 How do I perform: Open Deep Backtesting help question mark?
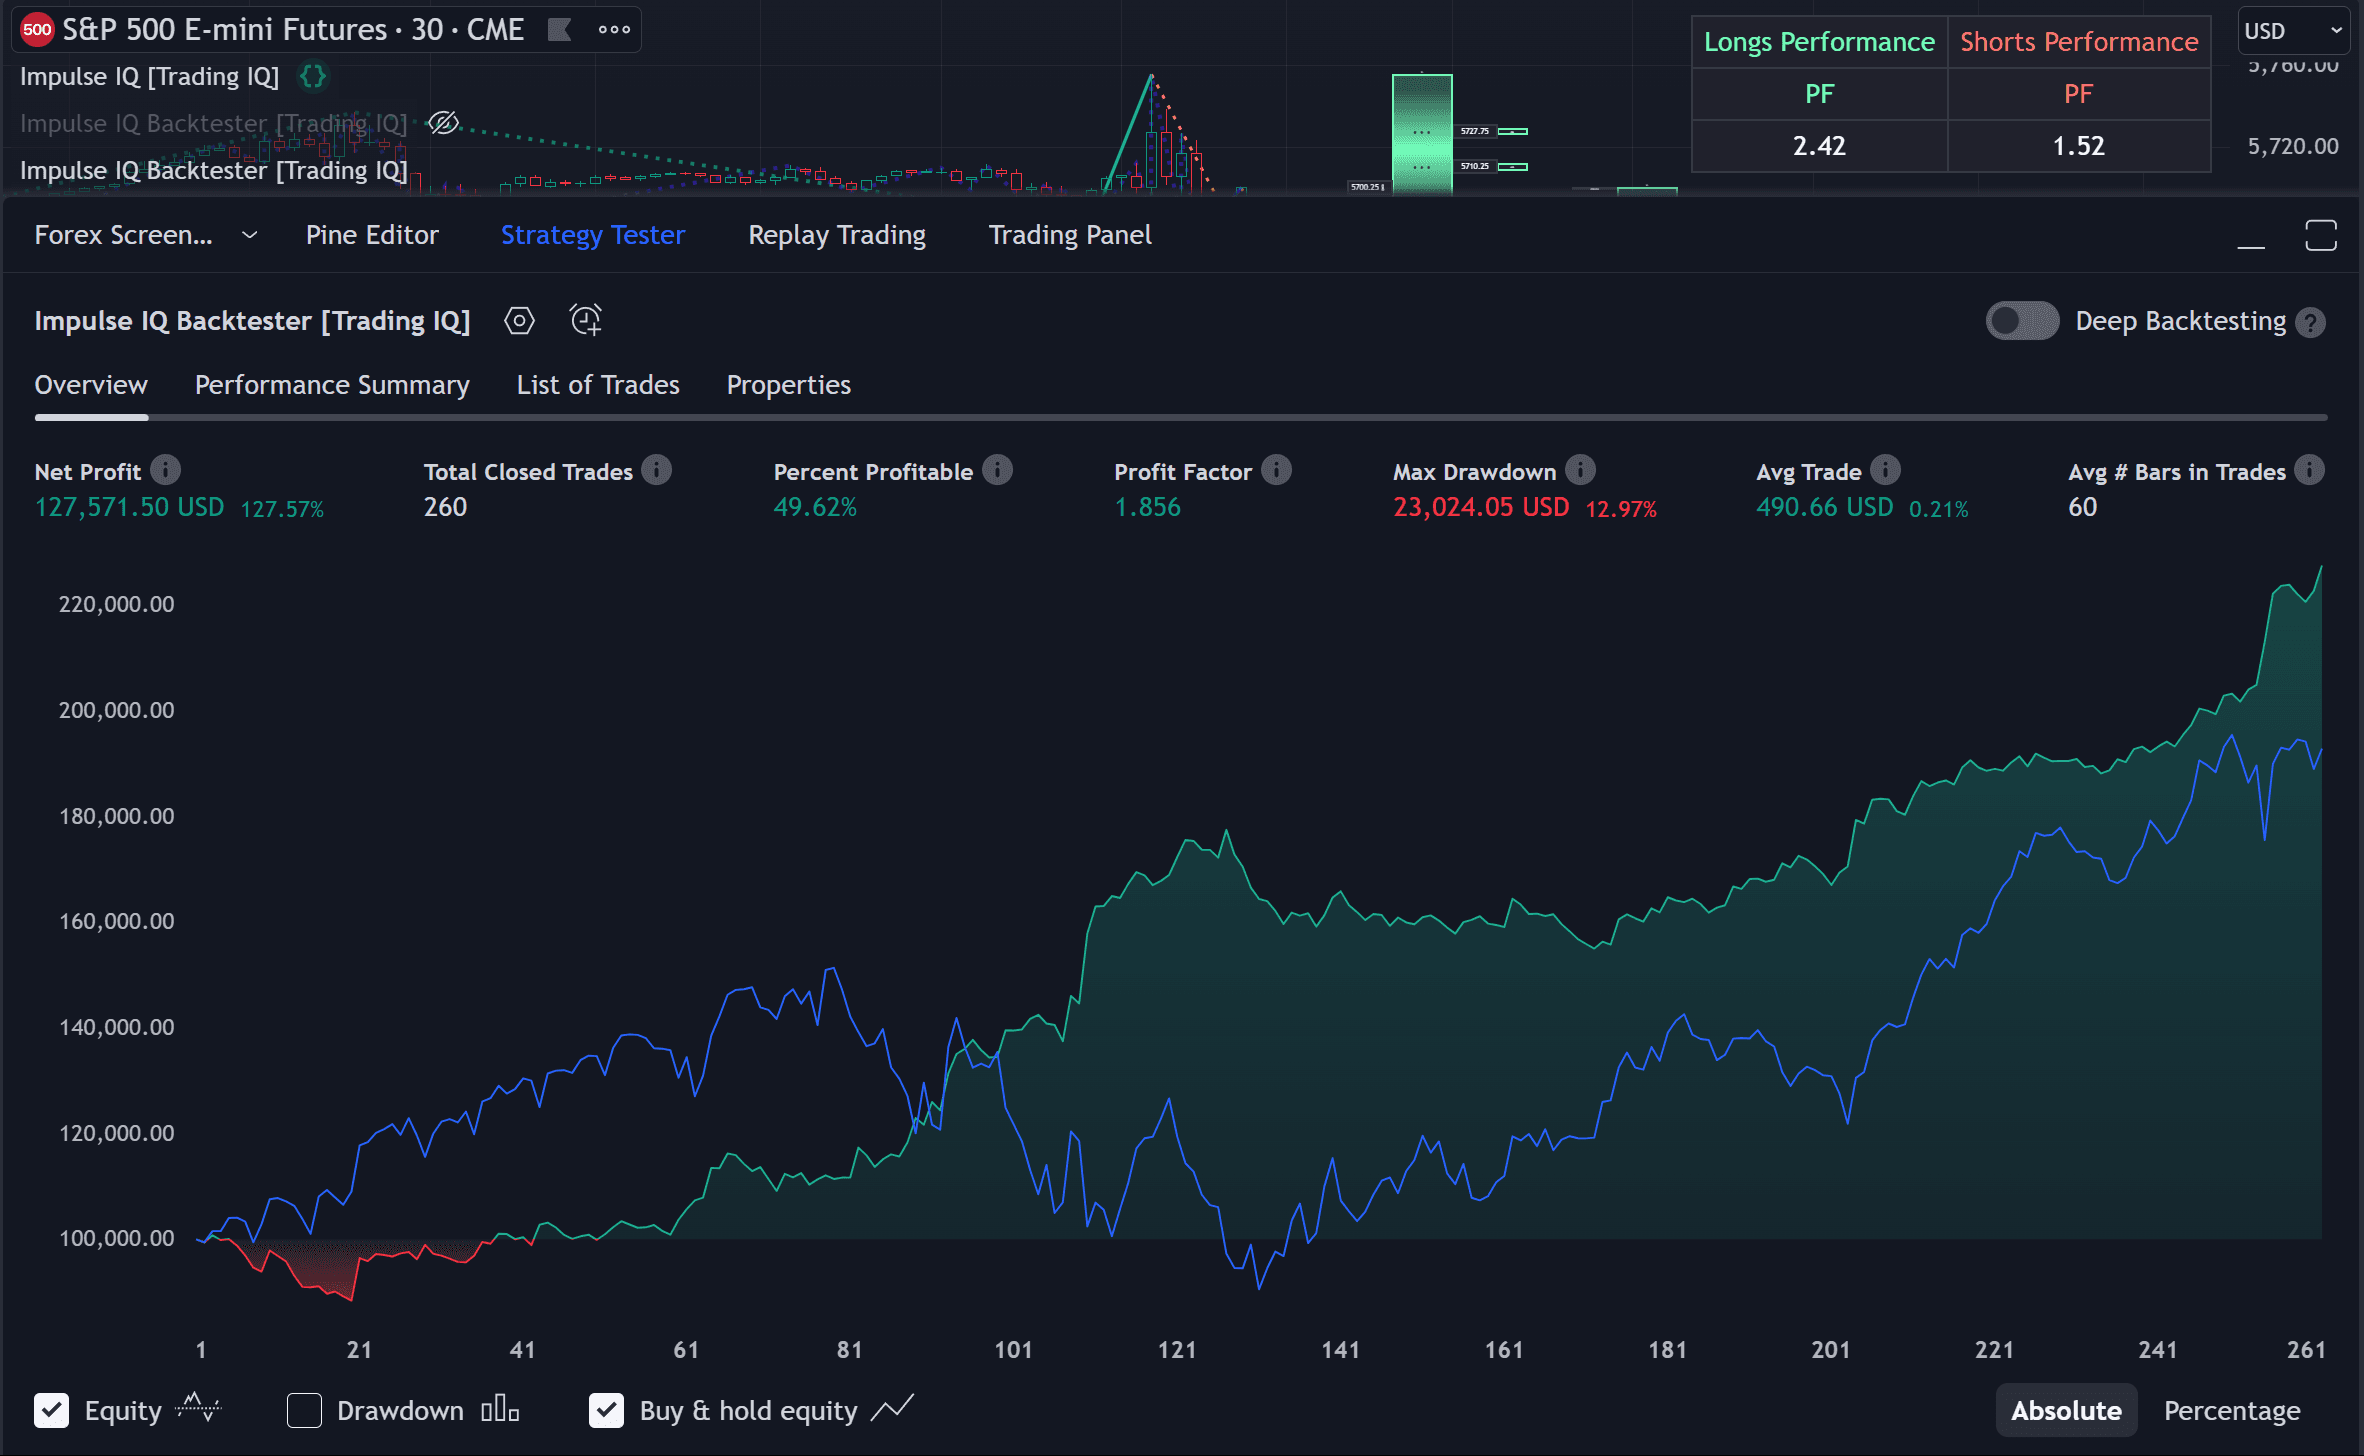click(2310, 322)
